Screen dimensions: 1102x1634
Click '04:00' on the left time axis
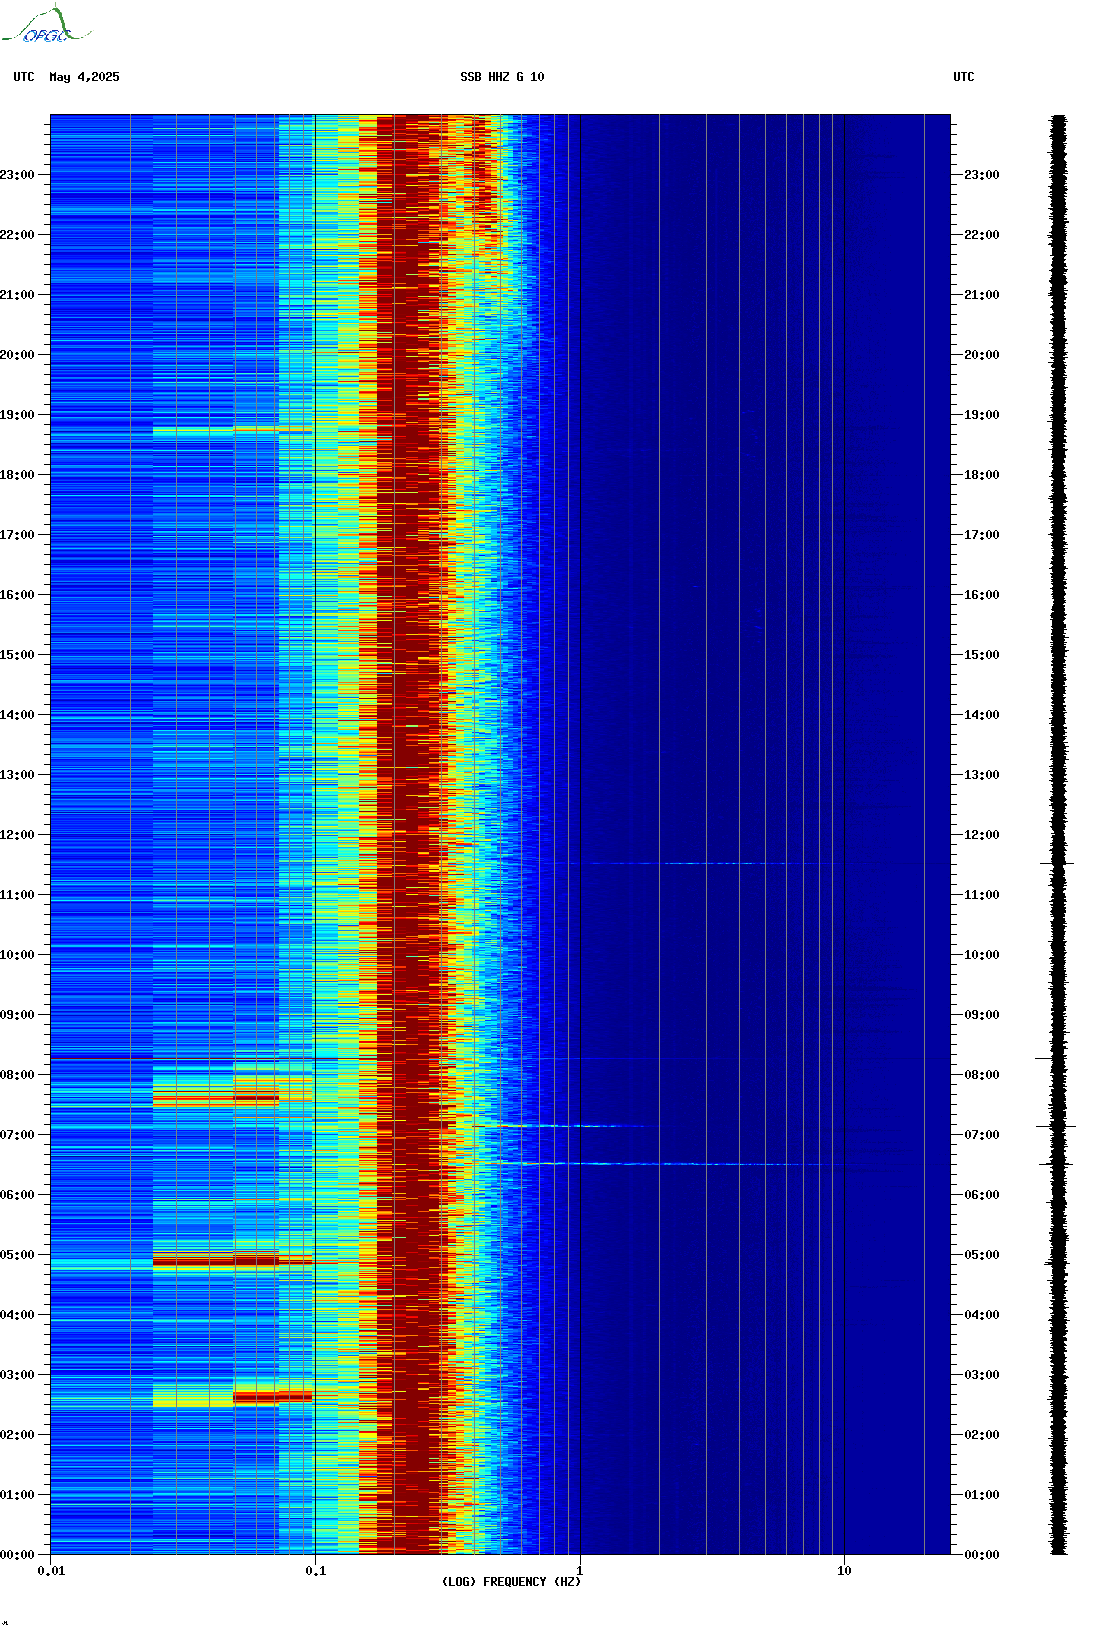click(x=17, y=1315)
